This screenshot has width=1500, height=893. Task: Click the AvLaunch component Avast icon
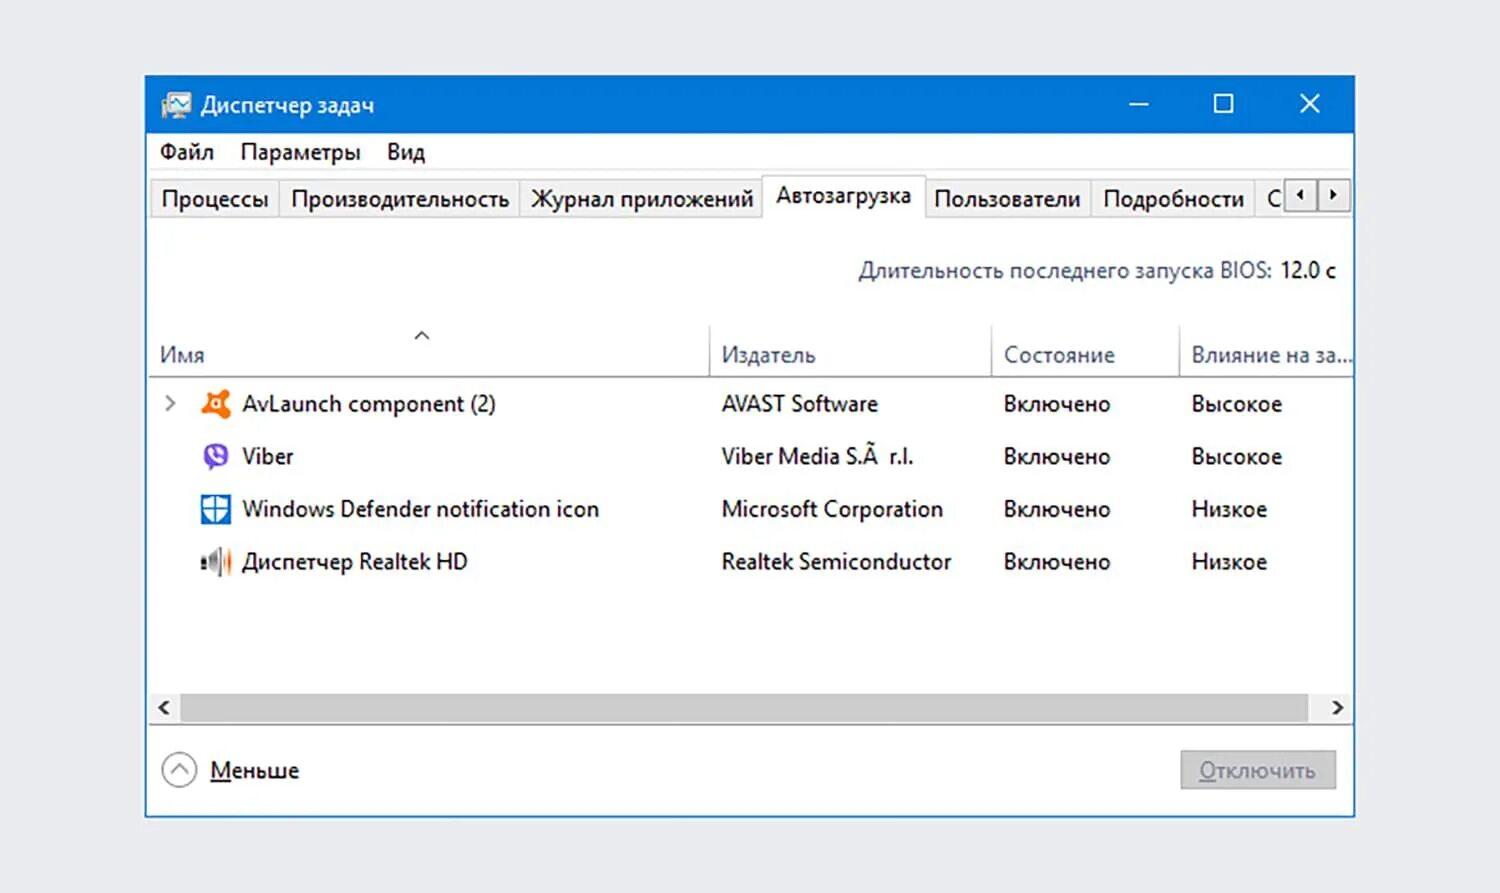pyautogui.click(x=215, y=404)
